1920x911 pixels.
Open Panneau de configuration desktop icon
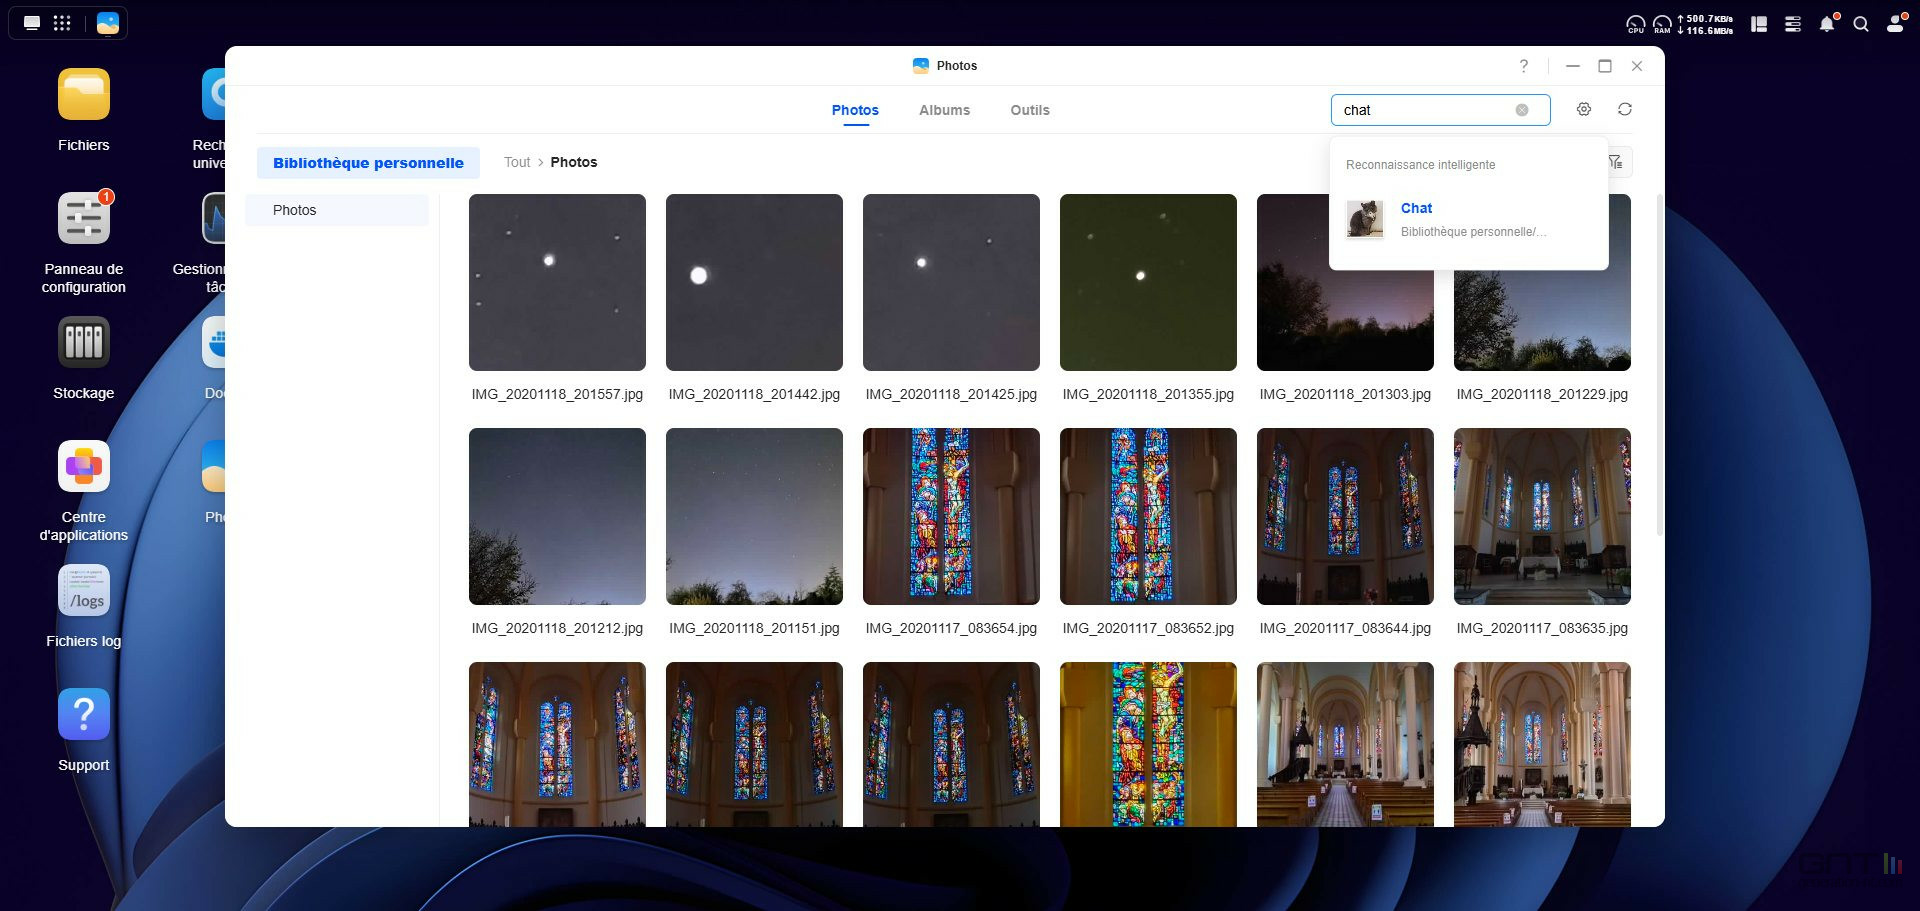tap(84, 219)
